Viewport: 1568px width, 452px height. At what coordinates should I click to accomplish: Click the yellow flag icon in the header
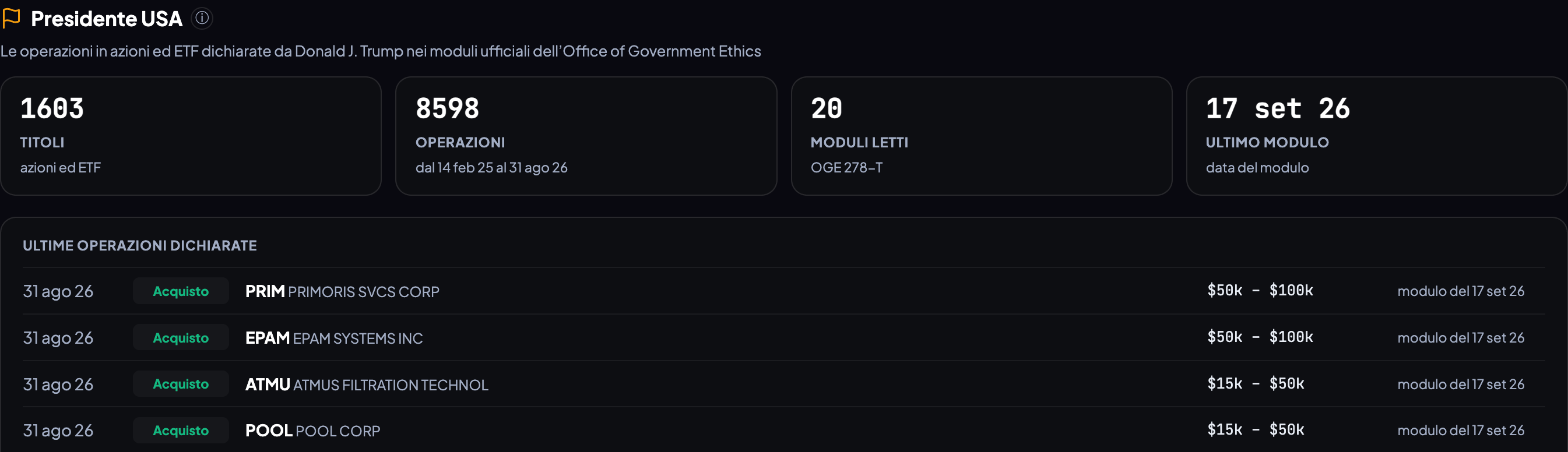click(12, 18)
